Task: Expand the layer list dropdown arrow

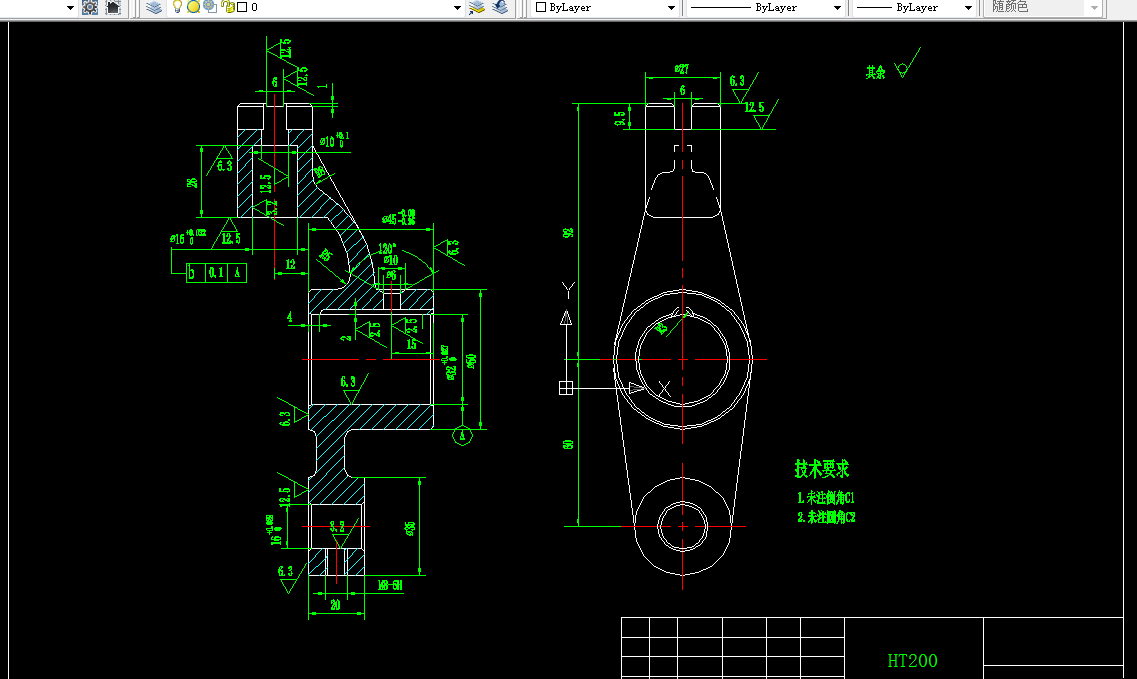Action: (457, 8)
